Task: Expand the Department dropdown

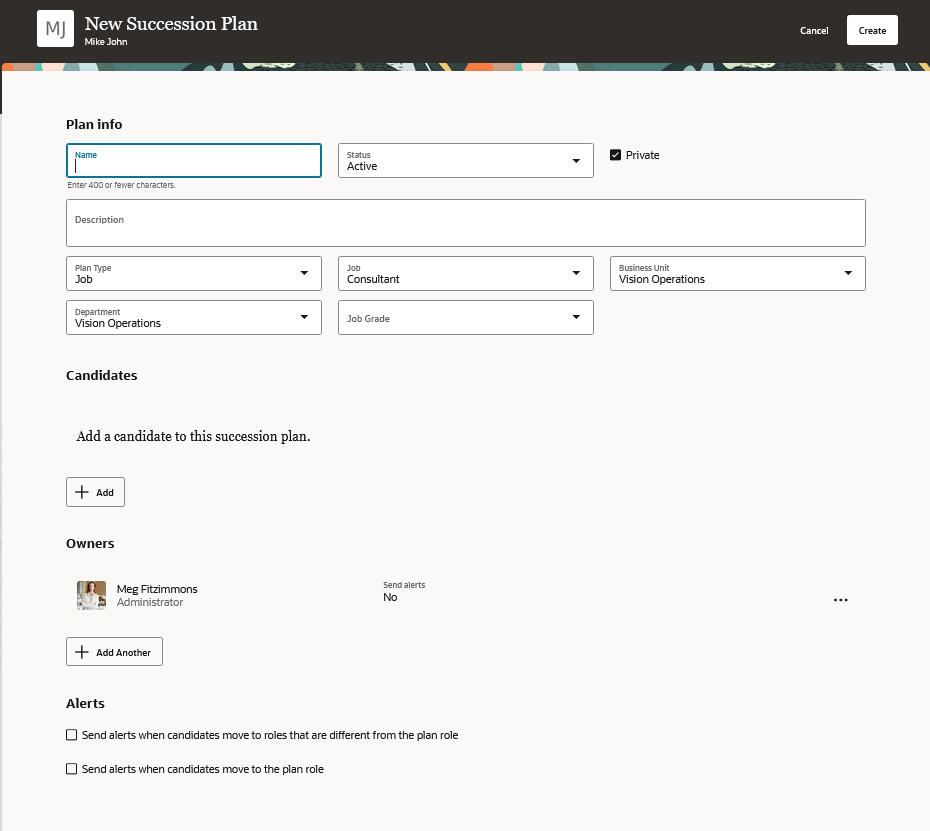Action: coord(194,317)
